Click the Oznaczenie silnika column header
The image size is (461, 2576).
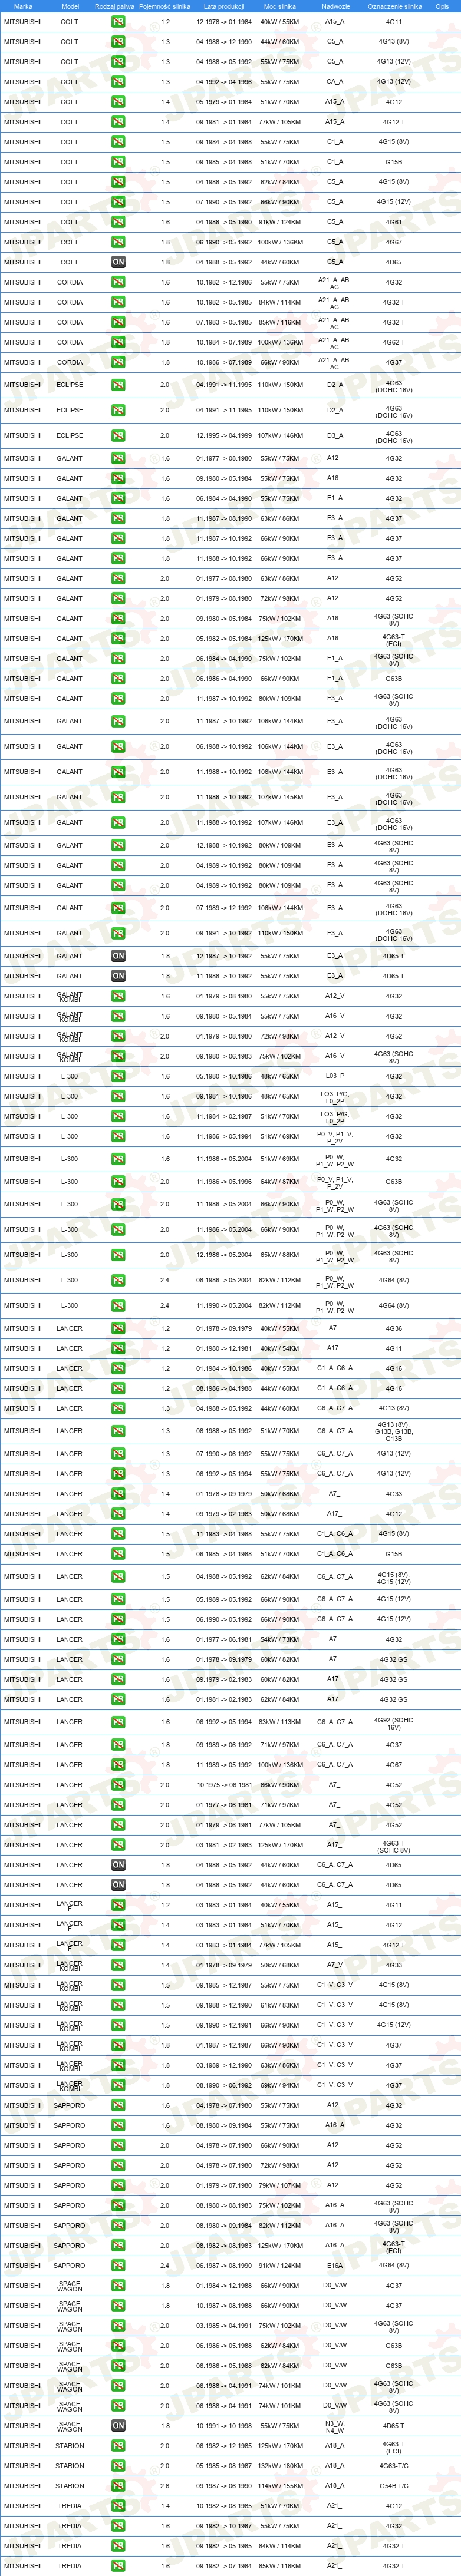click(394, 6)
